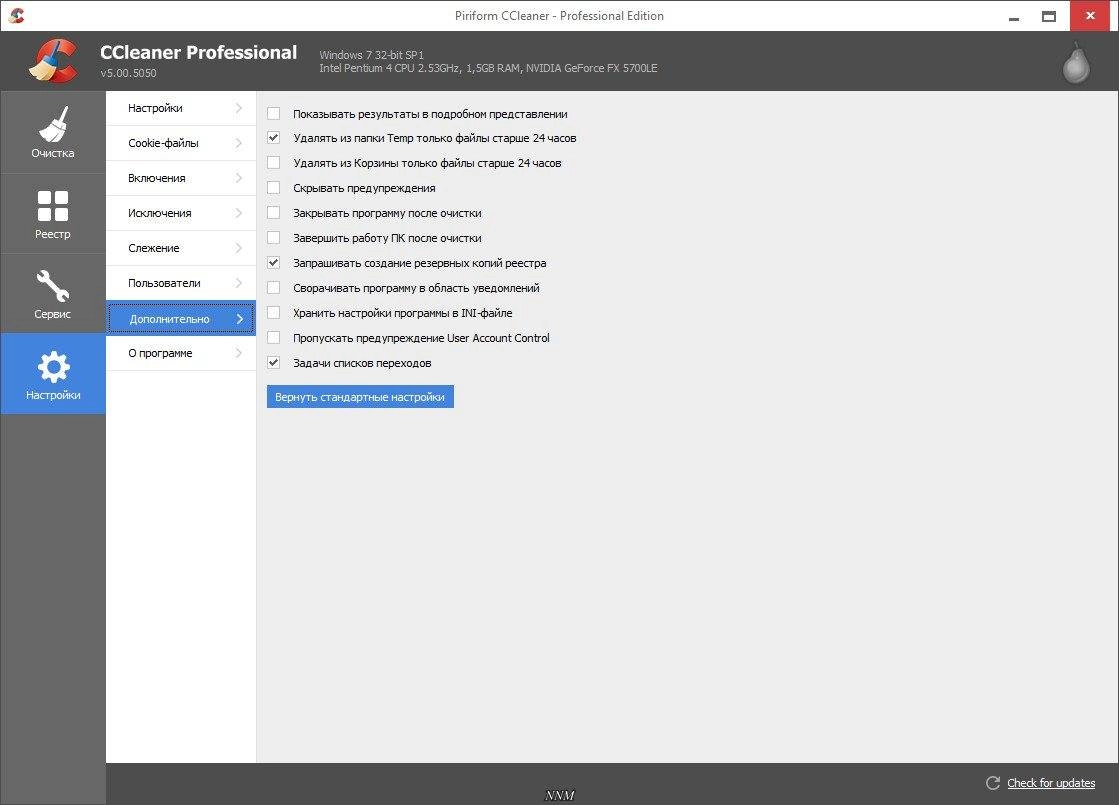This screenshot has height=805, width=1119.
Task: Expand the Включения chevron arrow
Action: pyautogui.click(x=239, y=178)
